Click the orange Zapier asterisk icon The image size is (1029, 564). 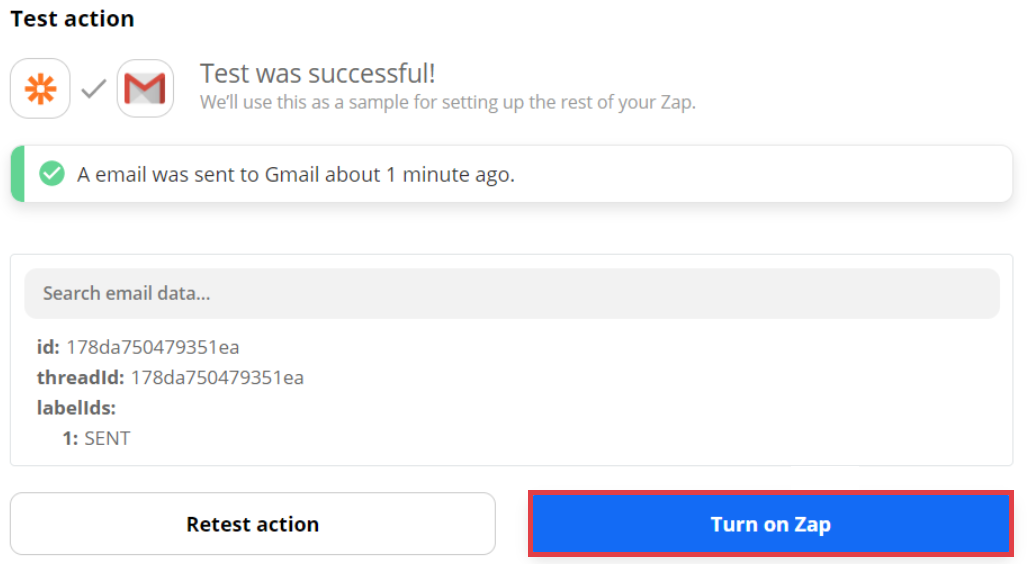(x=40, y=89)
